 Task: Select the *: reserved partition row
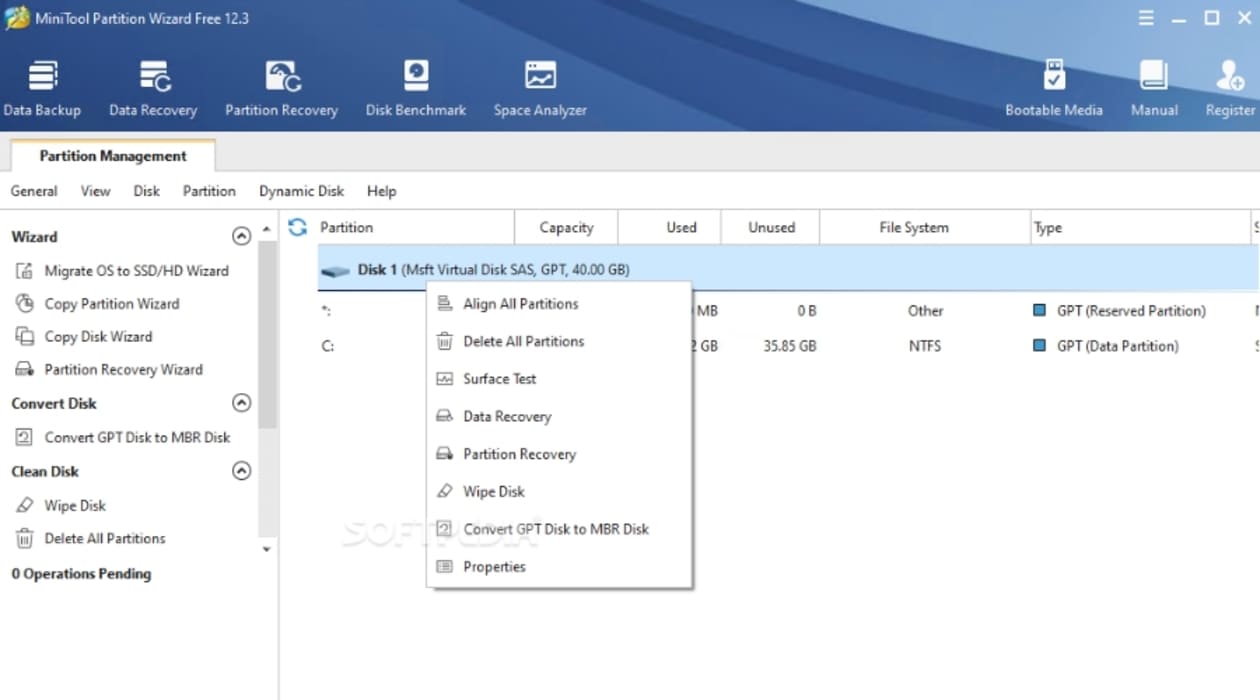pyautogui.click(x=787, y=311)
